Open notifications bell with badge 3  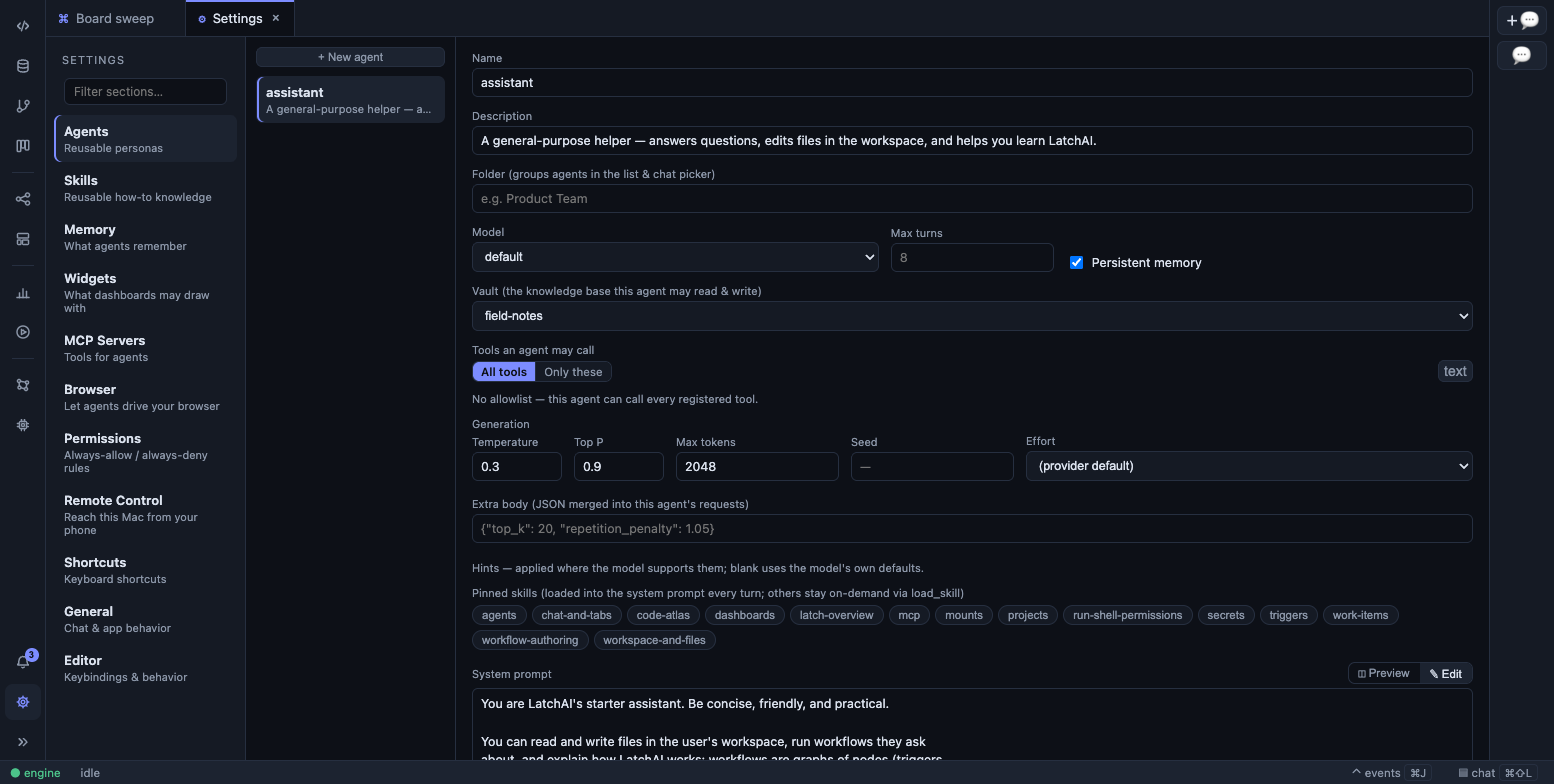(23, 661)
